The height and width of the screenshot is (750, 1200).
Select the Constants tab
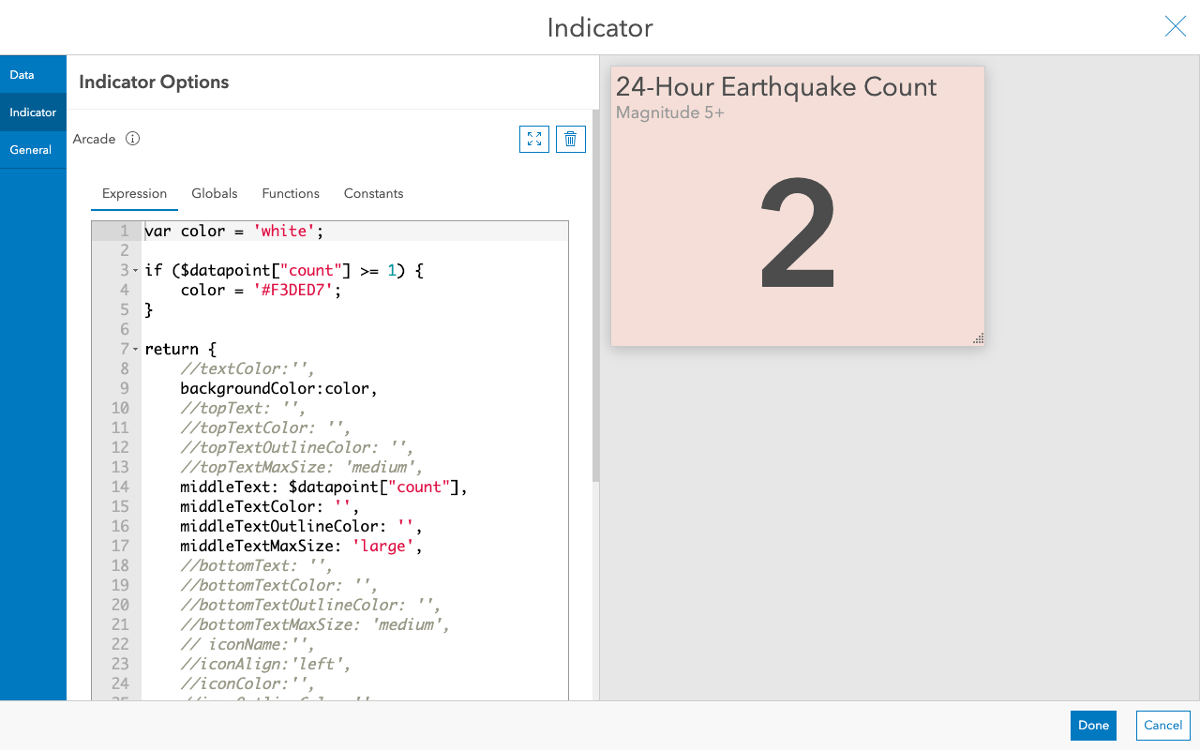click(x=373, y=193)
